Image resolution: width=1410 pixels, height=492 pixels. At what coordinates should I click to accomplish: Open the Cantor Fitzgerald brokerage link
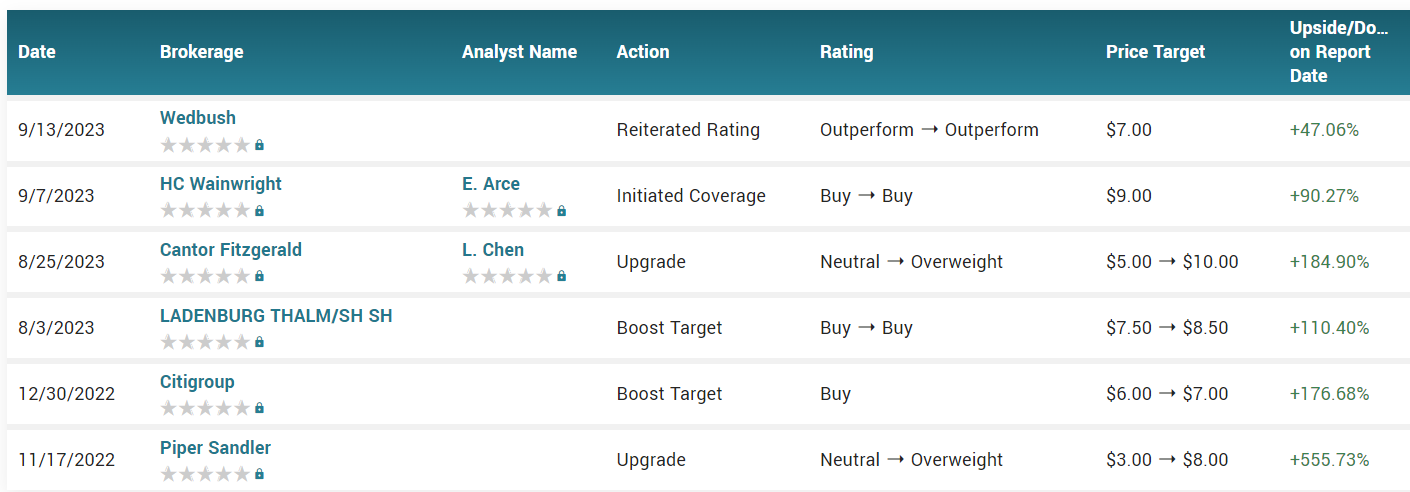coord(231,250)
